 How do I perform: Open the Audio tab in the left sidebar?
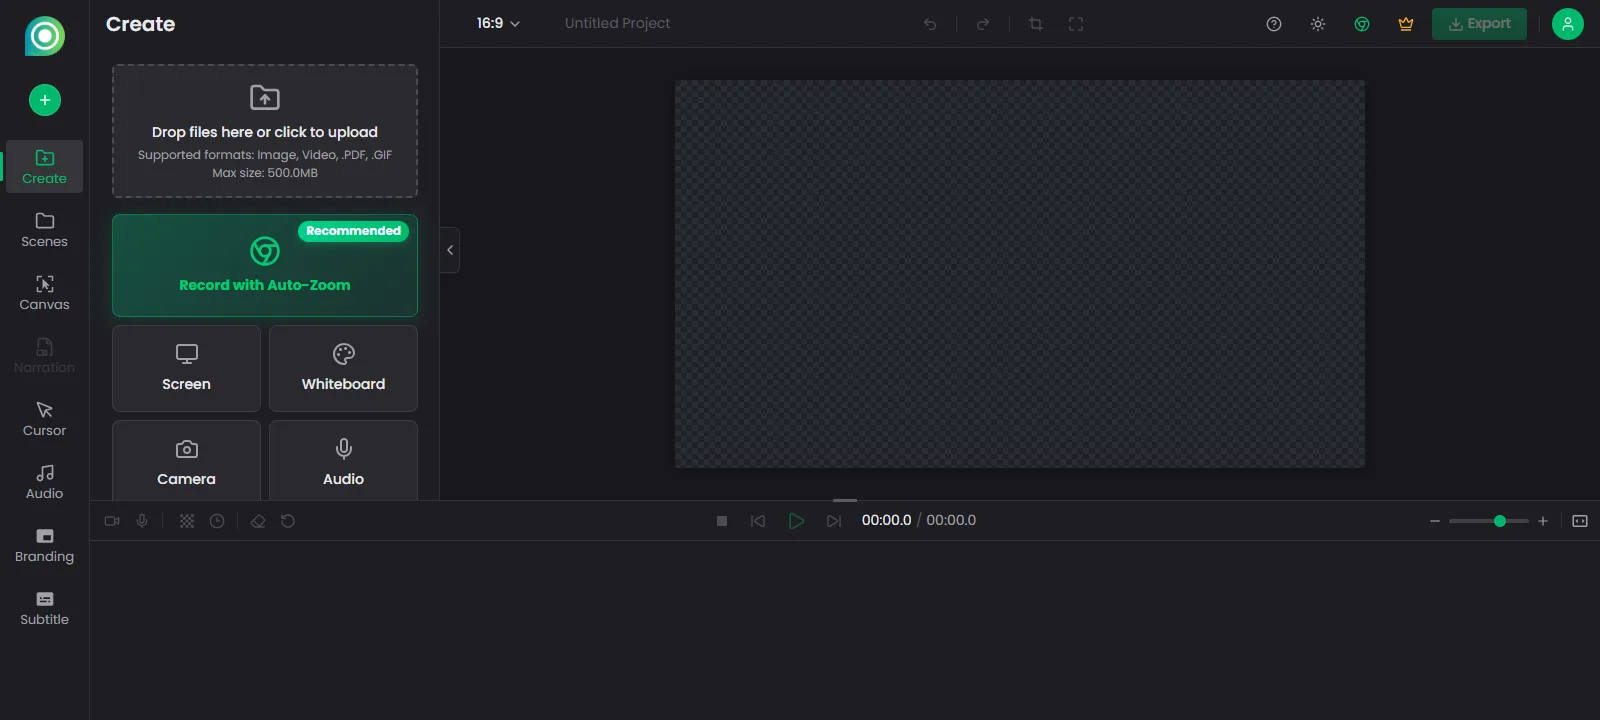pos(45,481)
